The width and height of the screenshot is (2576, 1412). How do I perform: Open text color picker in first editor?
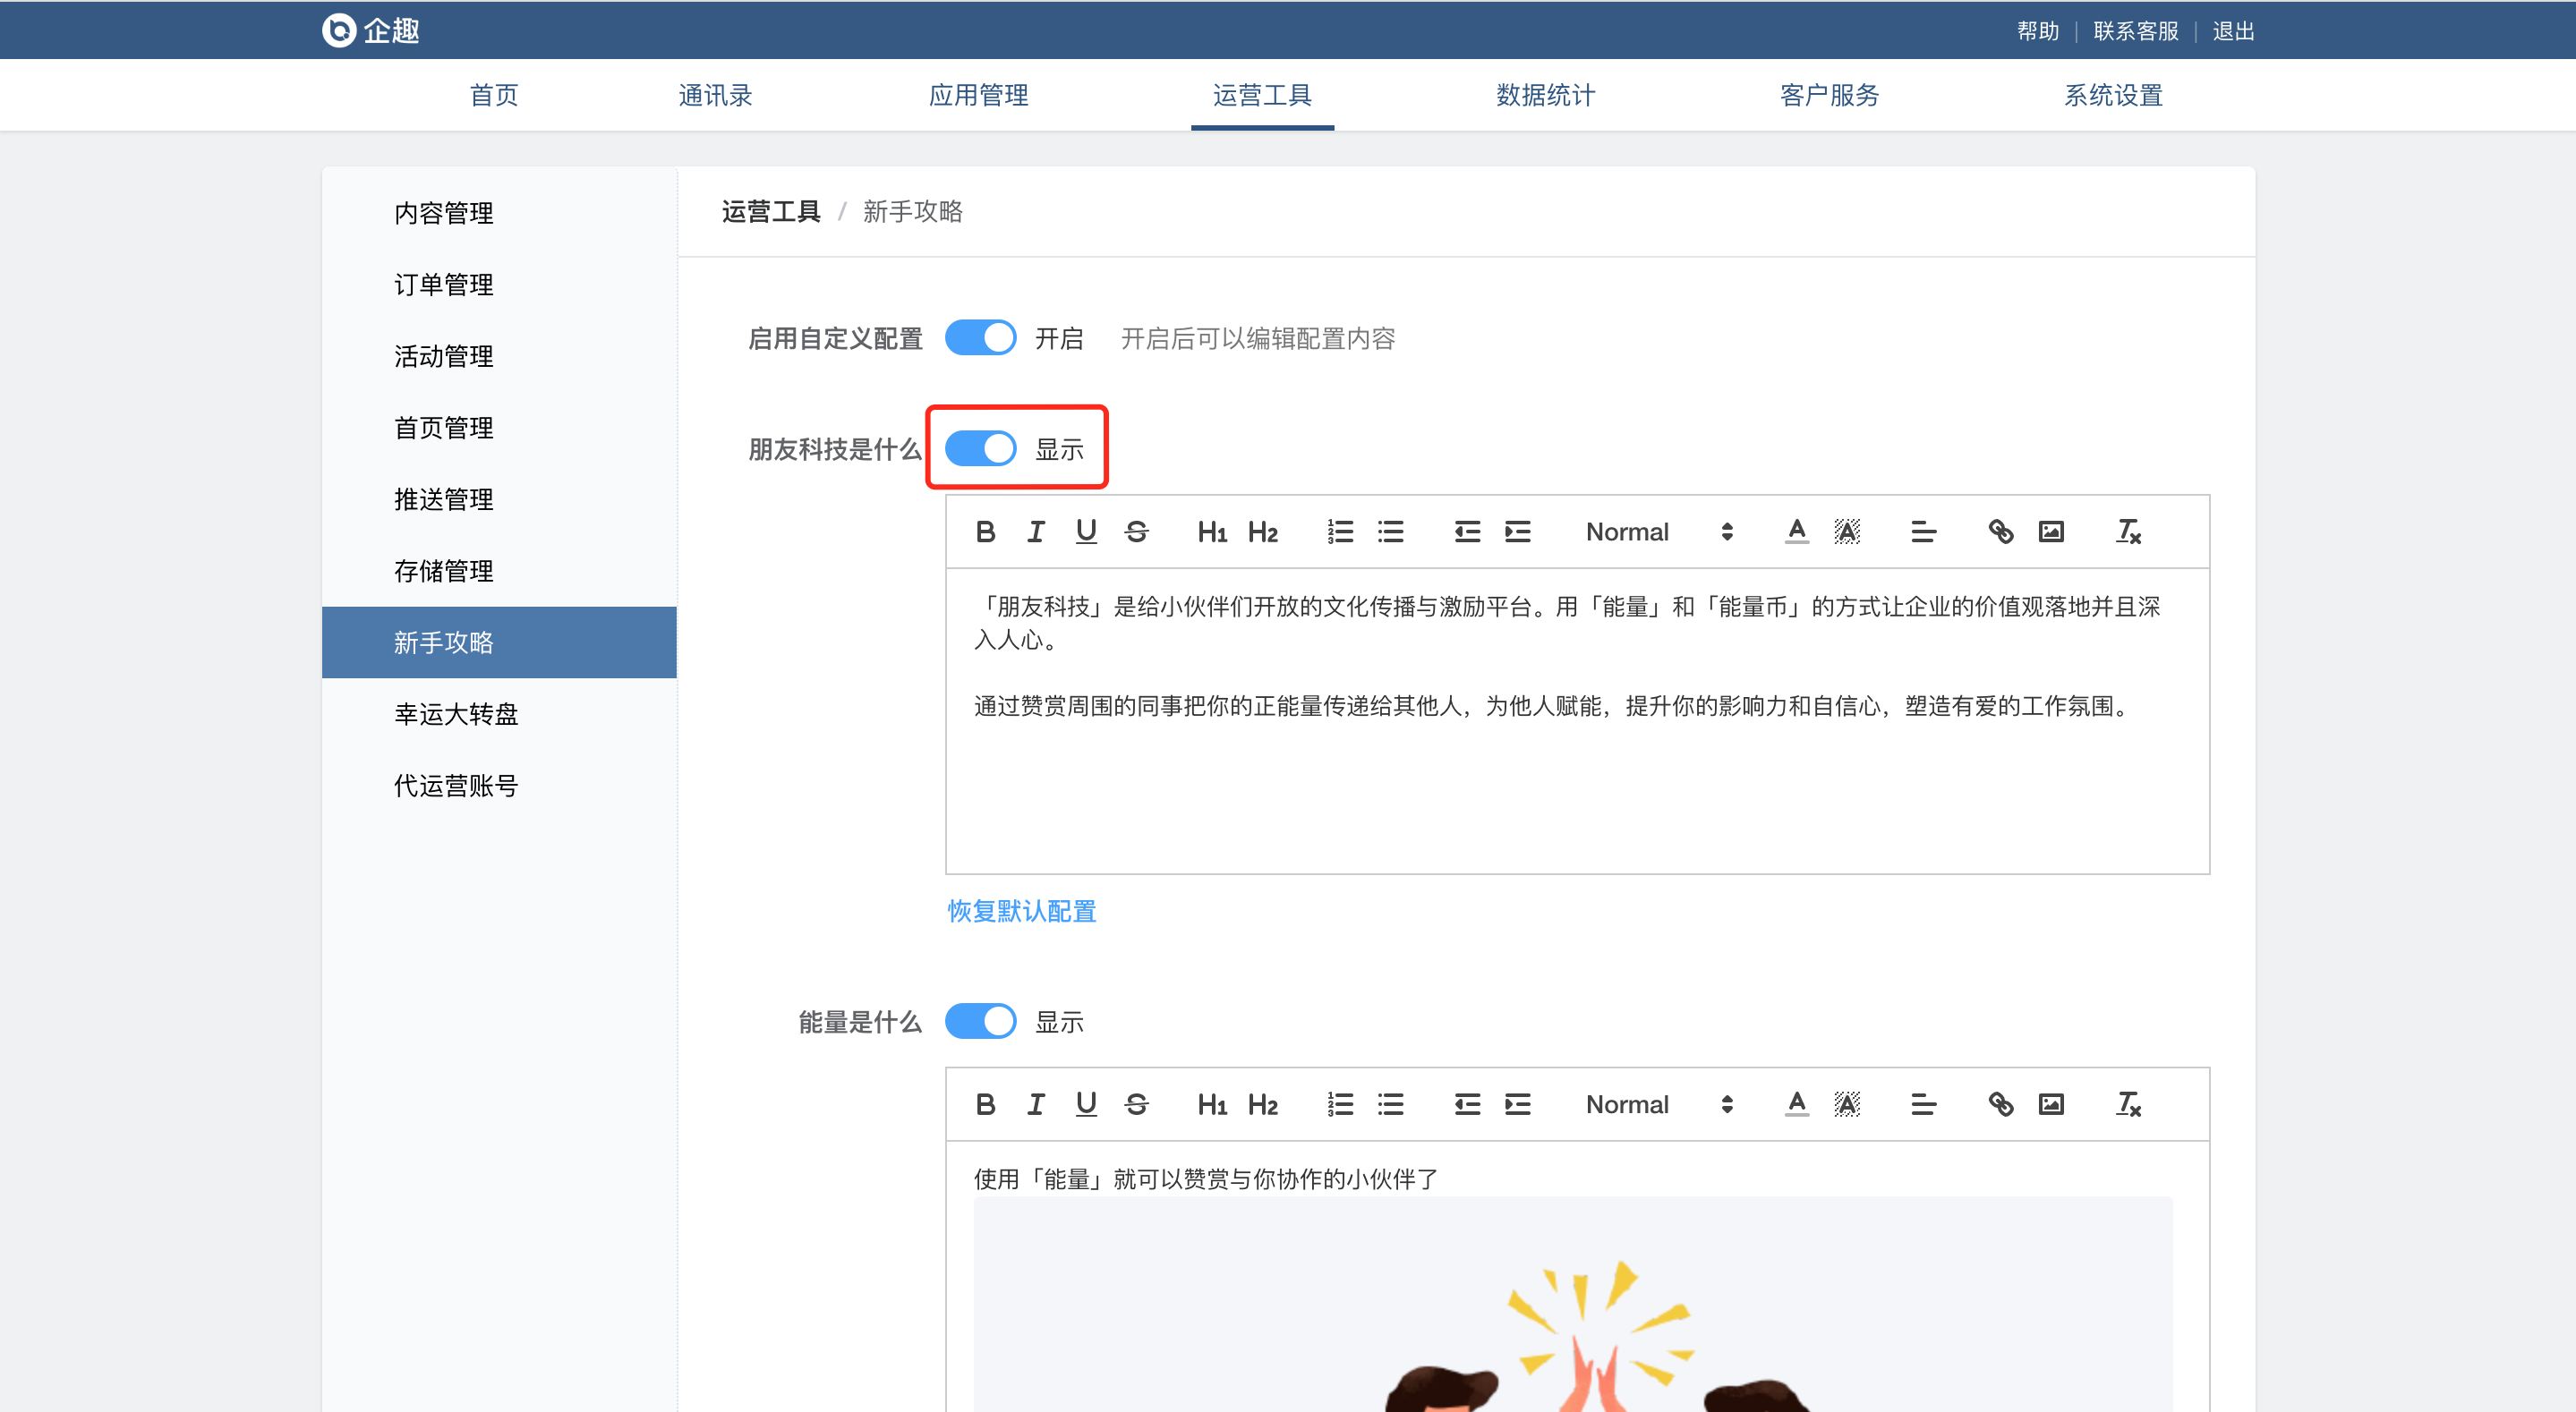[x=1797, y=532]
